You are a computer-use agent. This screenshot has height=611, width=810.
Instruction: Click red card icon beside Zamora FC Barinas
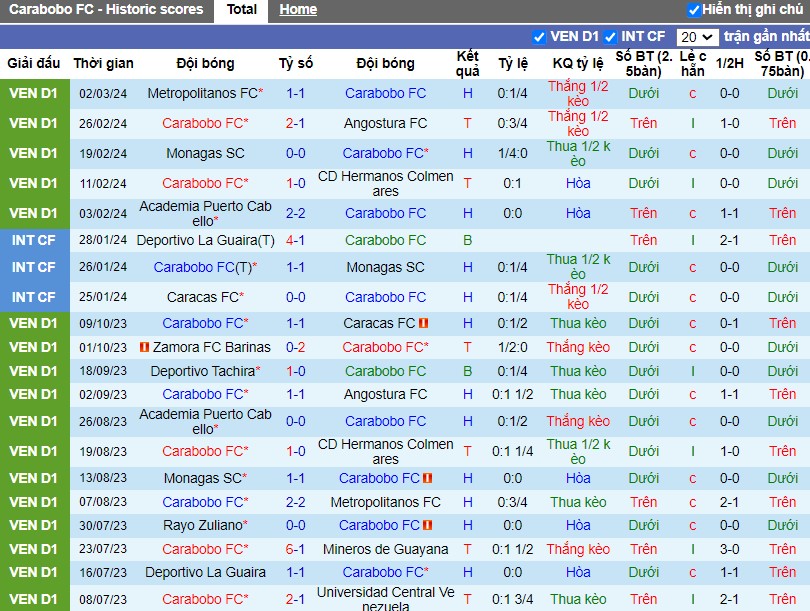pos(145,347)
